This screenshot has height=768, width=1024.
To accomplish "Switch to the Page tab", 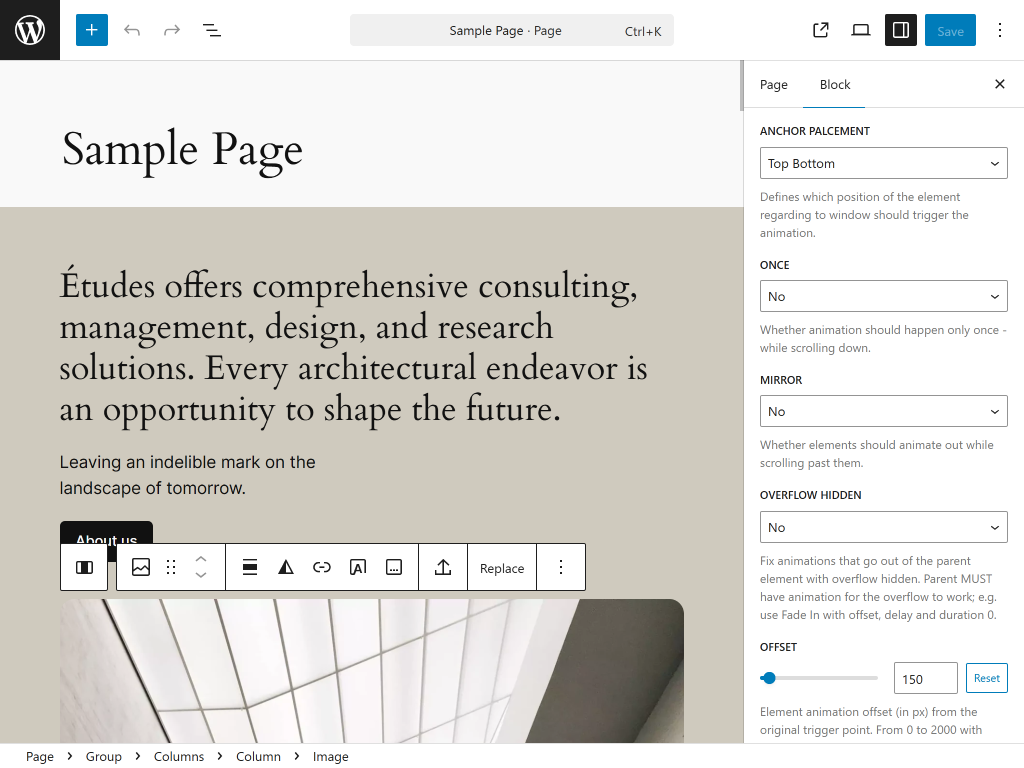I will point(773,85).
